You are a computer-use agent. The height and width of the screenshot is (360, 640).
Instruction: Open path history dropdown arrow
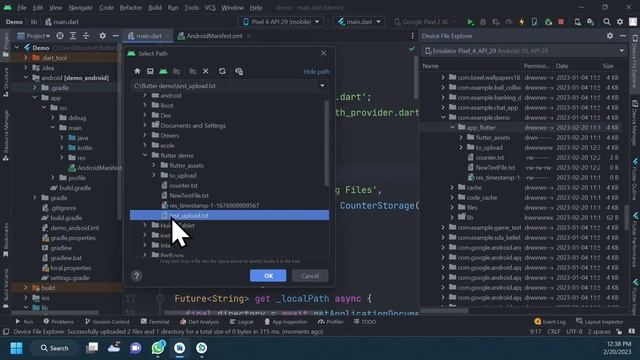322,86
